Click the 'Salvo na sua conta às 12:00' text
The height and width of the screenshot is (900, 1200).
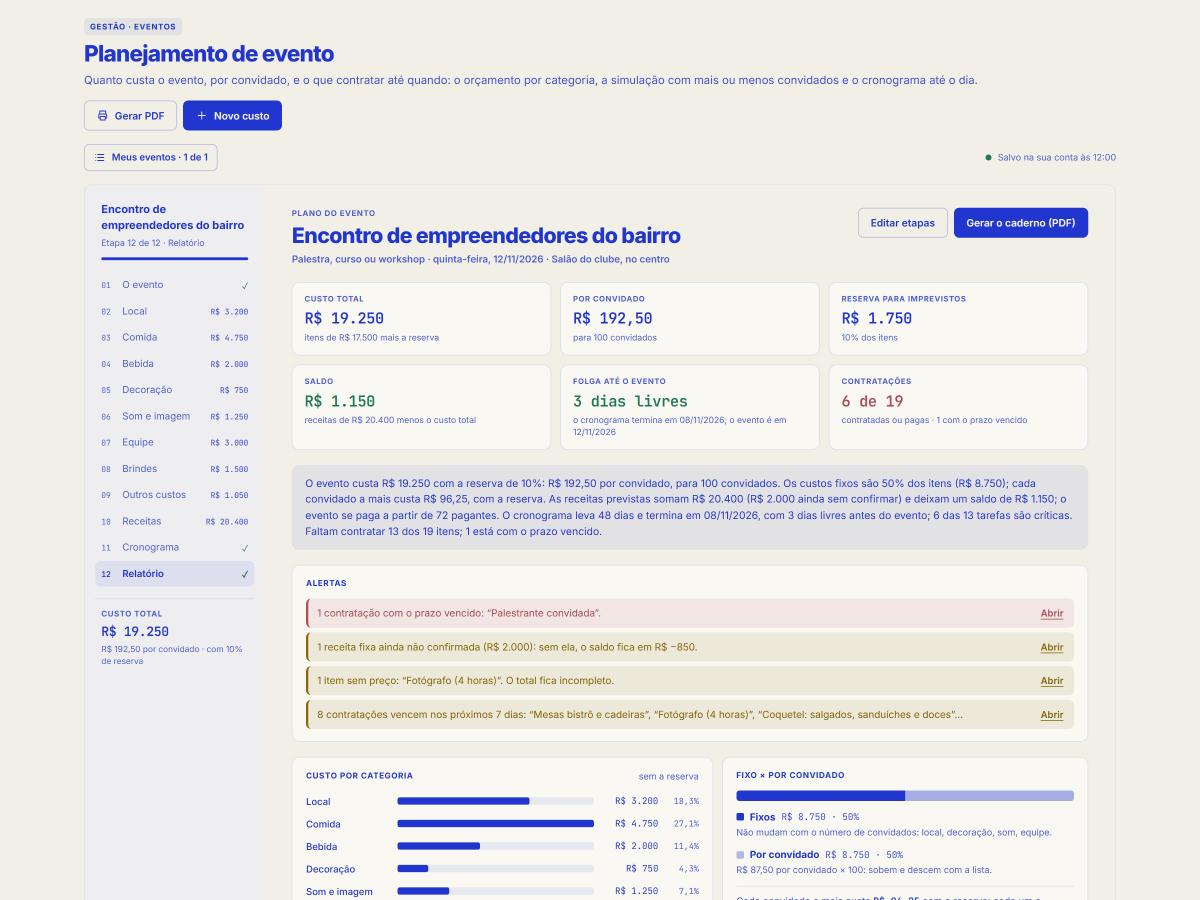pos(1056,157)
